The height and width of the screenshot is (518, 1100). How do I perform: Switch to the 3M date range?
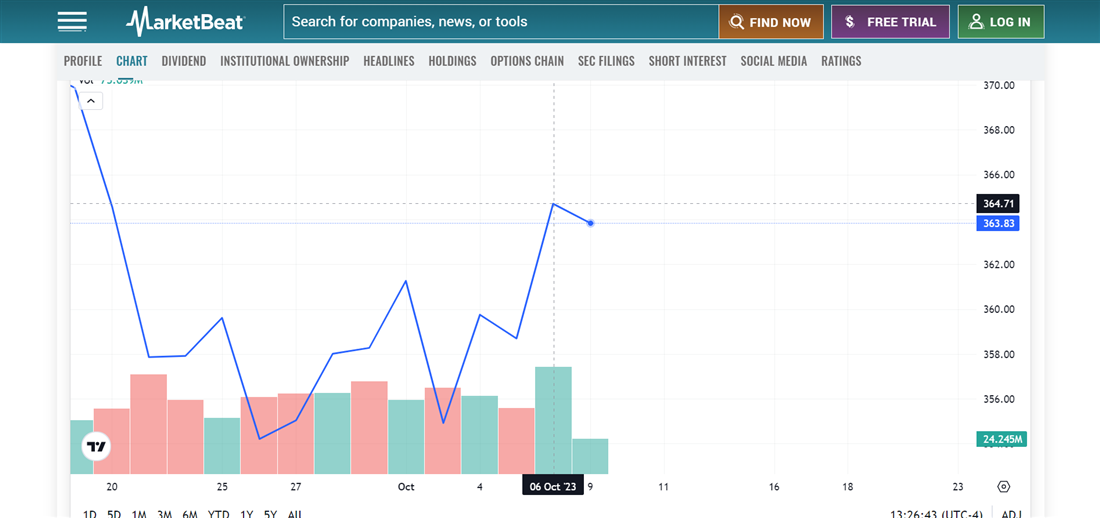(x=164, y=514)
